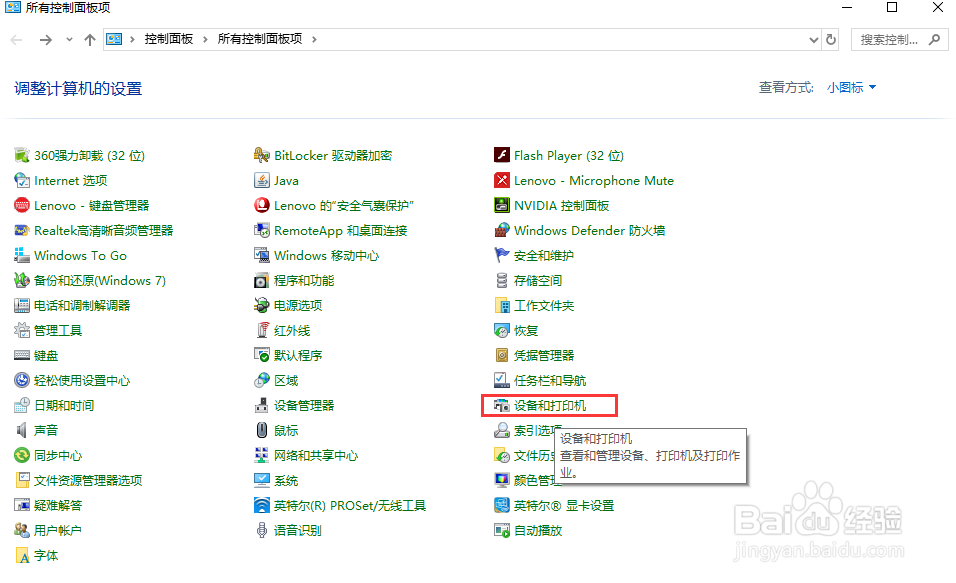Go up one level with up arrow
The height and width of the screenshot is (583, 956).
coord(90,40)
